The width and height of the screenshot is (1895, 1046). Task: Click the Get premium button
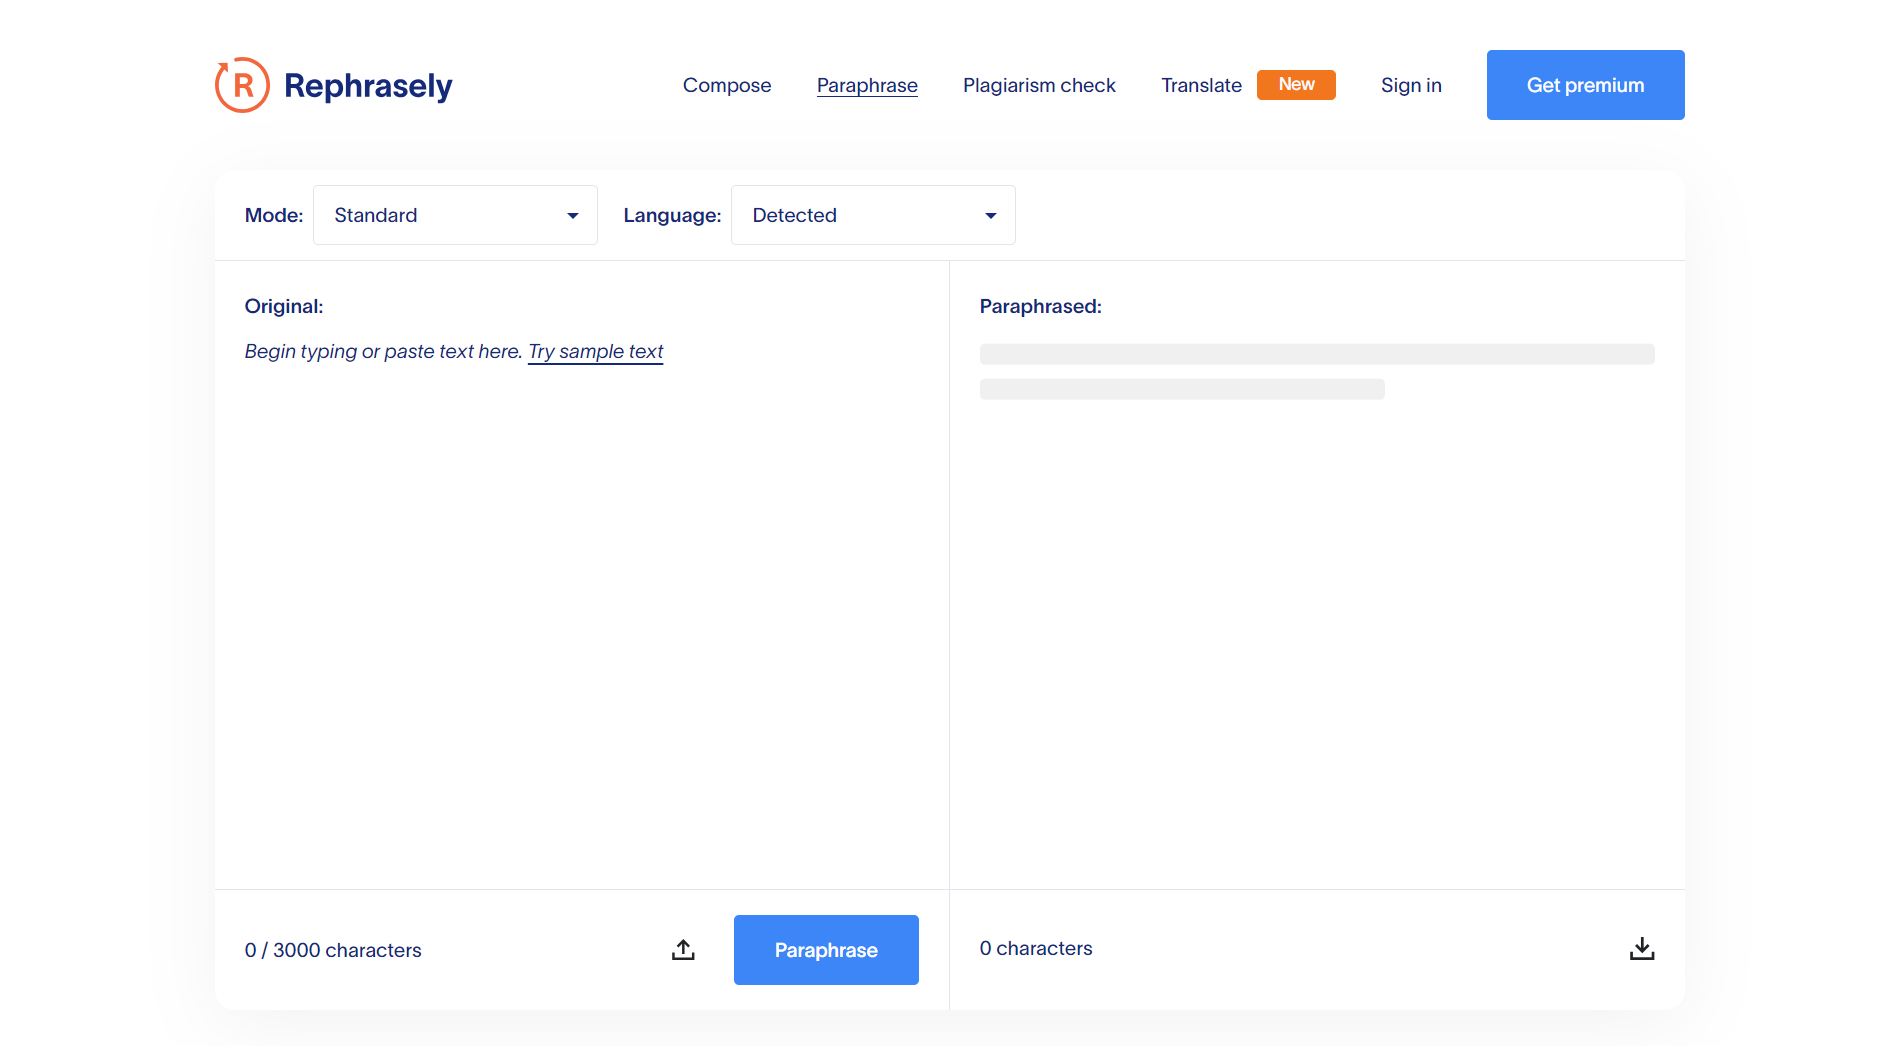pos(1585,85)
